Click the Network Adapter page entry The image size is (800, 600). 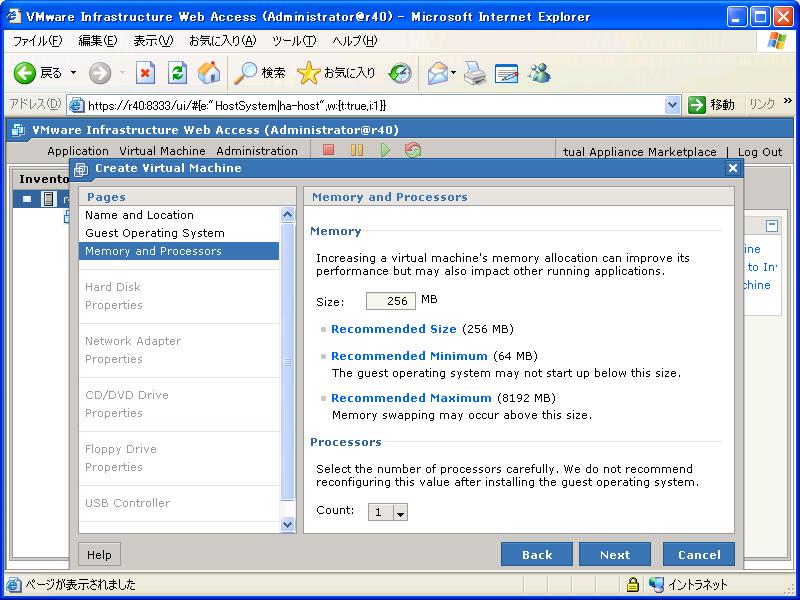point(133,341)
